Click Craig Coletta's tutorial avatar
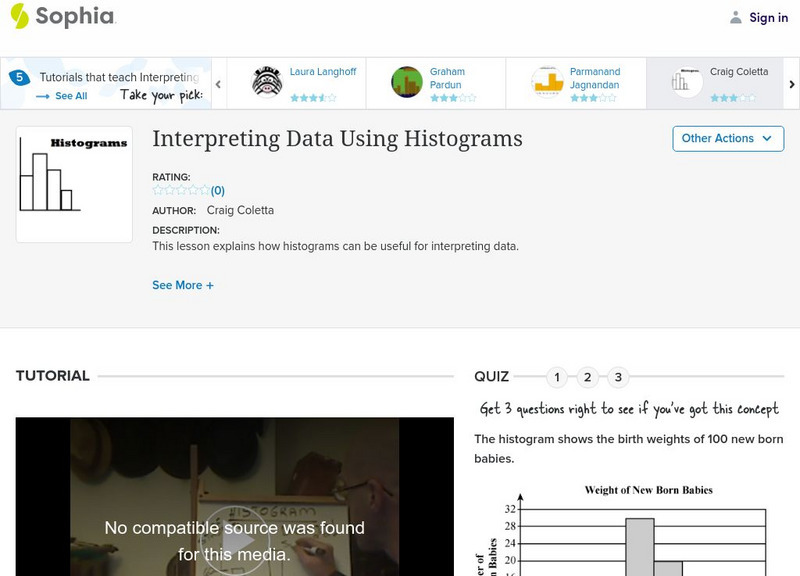The height and width of the screenshot is (576, 800). (x=687, y=82)
